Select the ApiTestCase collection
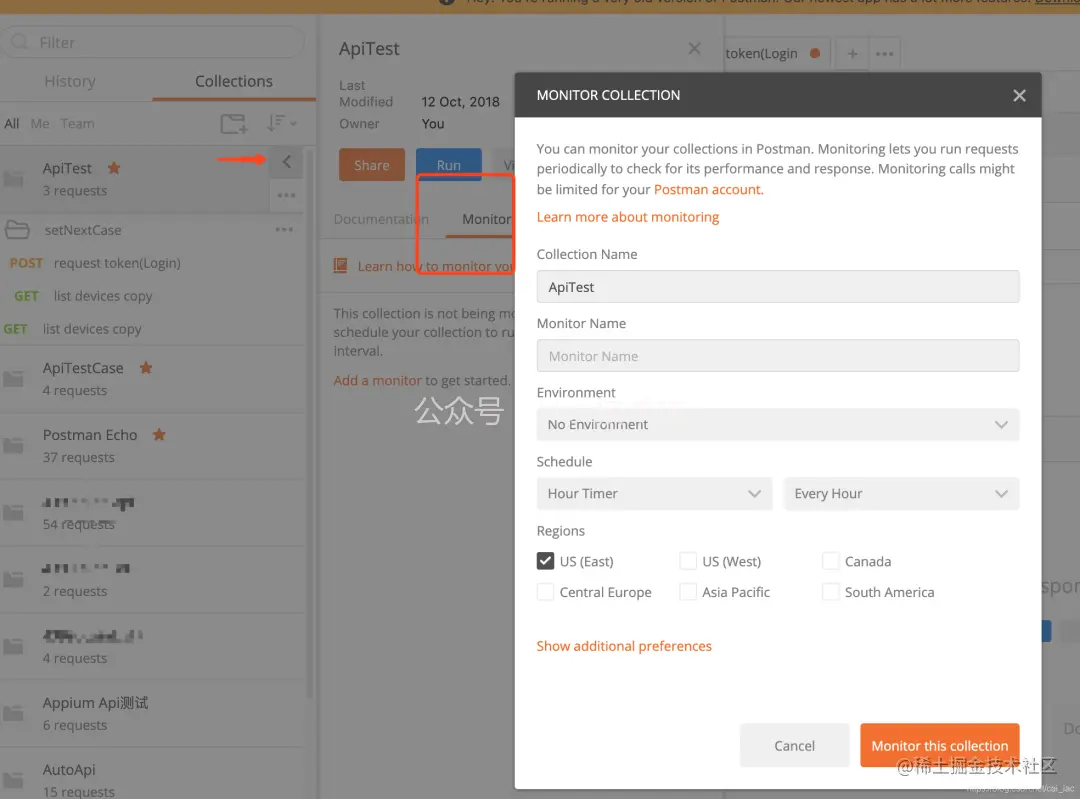 [x=152, y=379]
